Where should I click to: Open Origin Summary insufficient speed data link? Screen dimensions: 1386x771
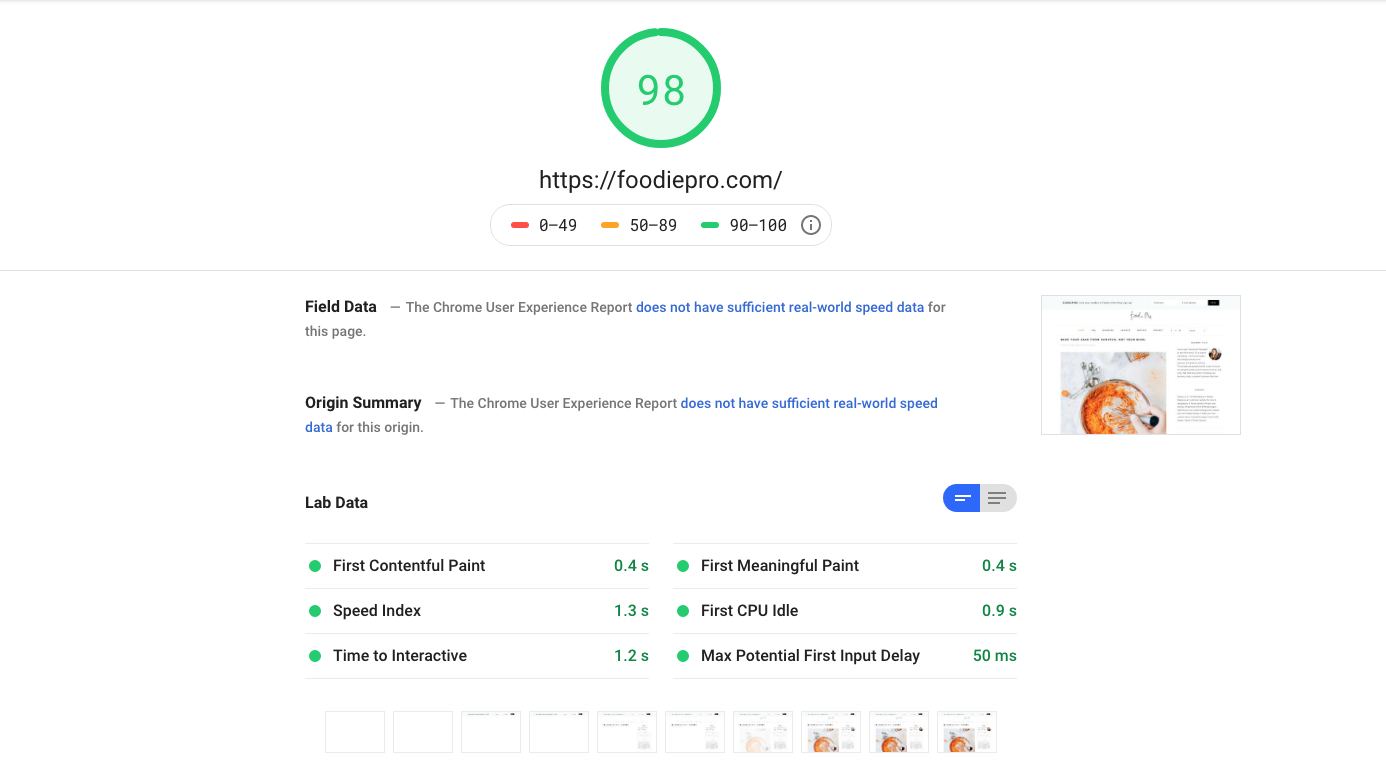(x=808, y=404)
